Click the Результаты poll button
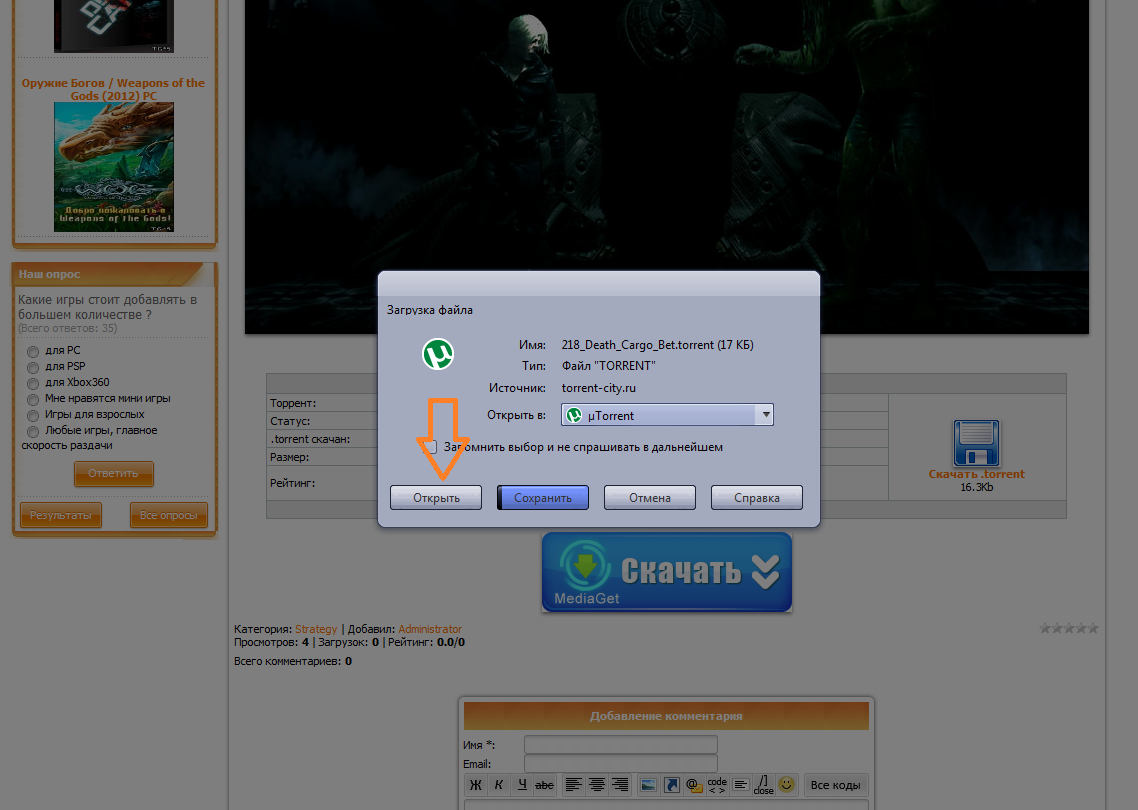The image size is (1138, 810). [61, 515]
